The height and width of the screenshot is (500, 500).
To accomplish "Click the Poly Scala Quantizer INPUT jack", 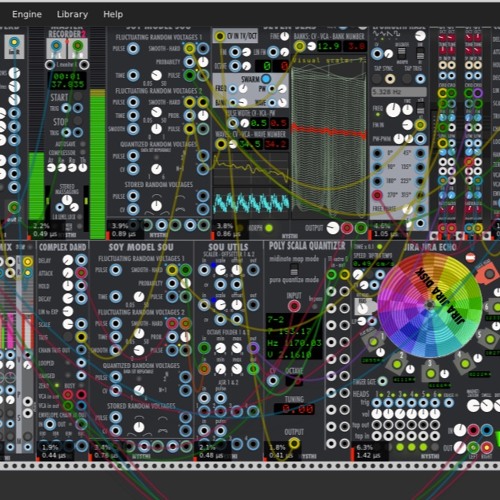I will (294, 306).
